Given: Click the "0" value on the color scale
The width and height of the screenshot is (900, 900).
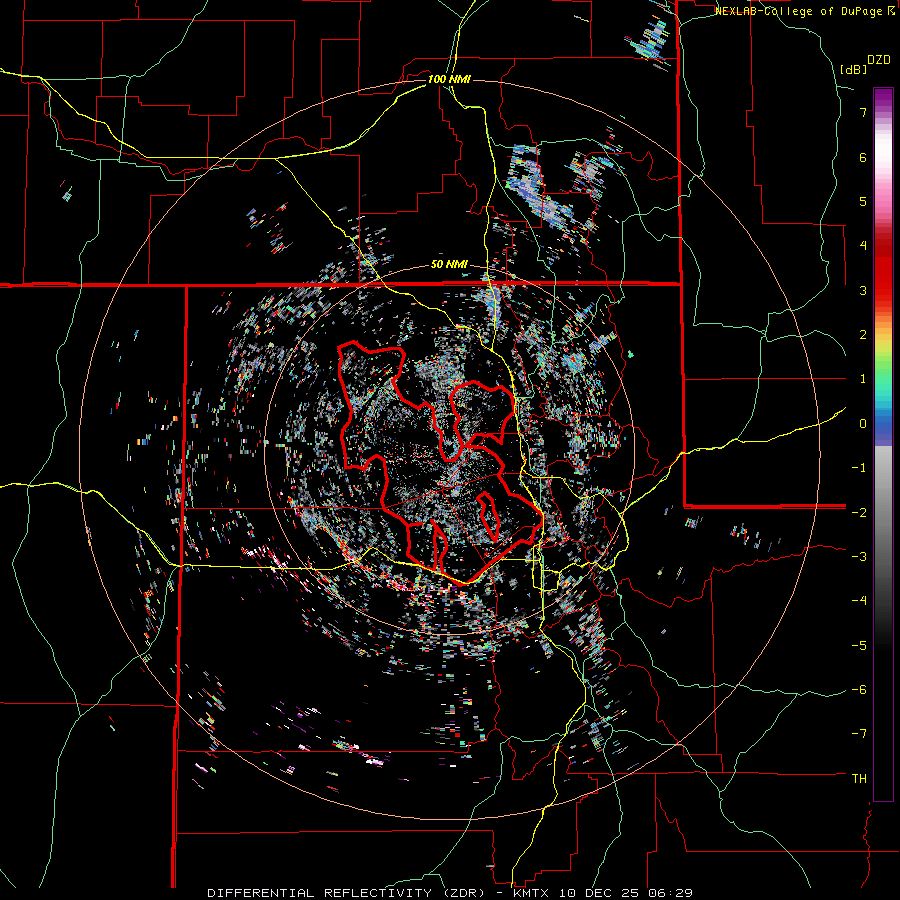Looking at the screenshot, I should (863, 423).
